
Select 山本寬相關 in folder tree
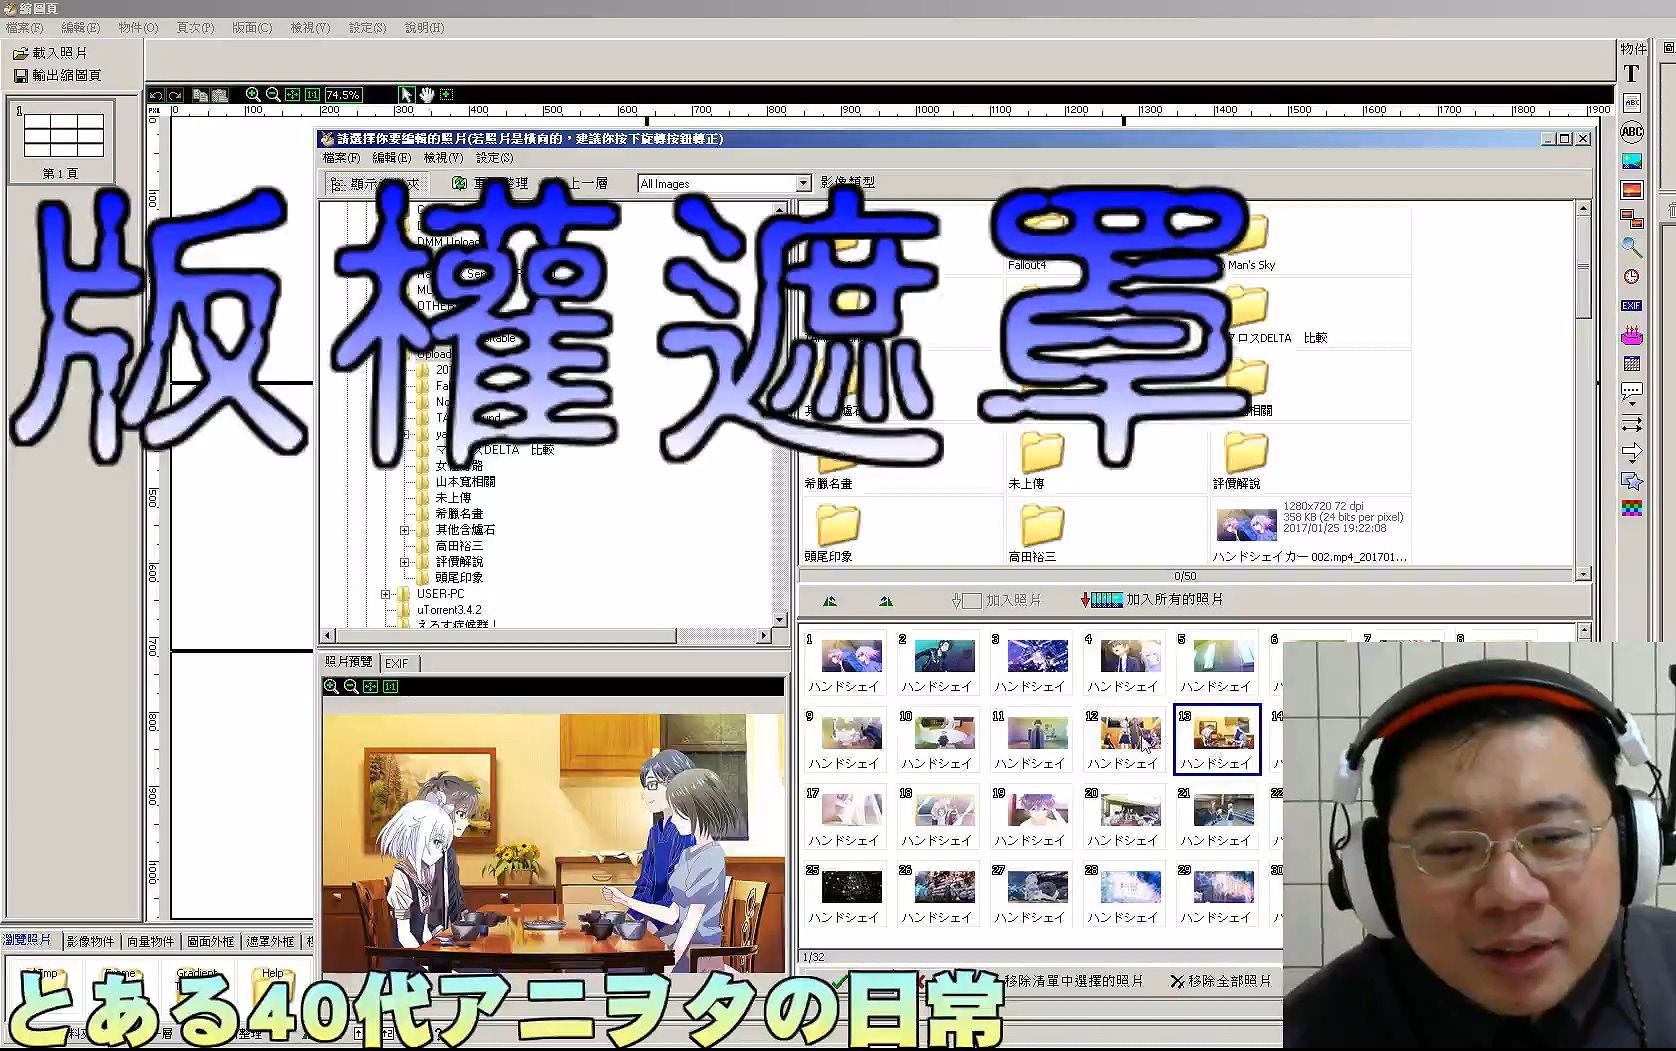point(465,482)
